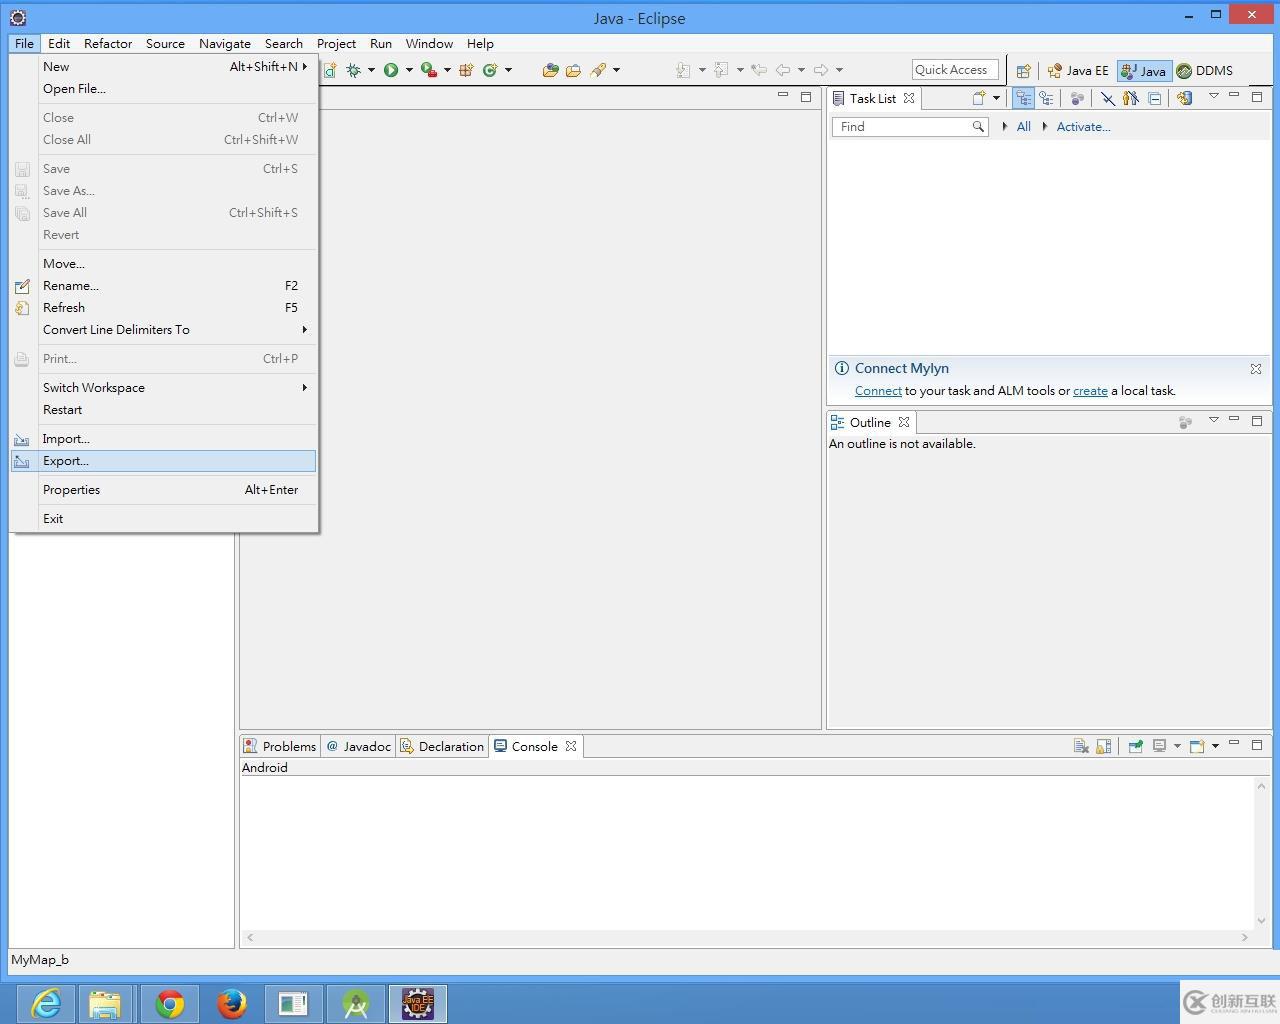The width and height of the screenshot is (1280, 1024).
Task: Select Export... in File menu
Action: (x=163, y=461)
